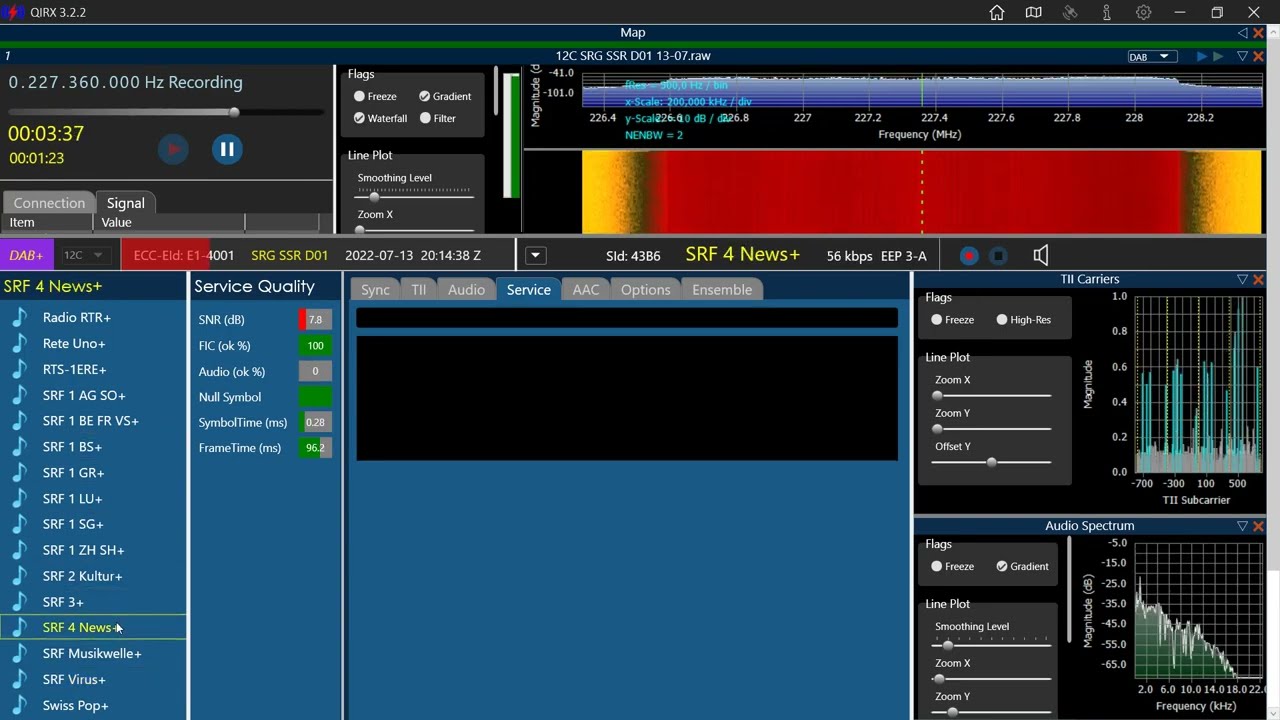Enable High-Res in the TII Carriers panel
1280x720 pixels.
[x=1002, y=320]
